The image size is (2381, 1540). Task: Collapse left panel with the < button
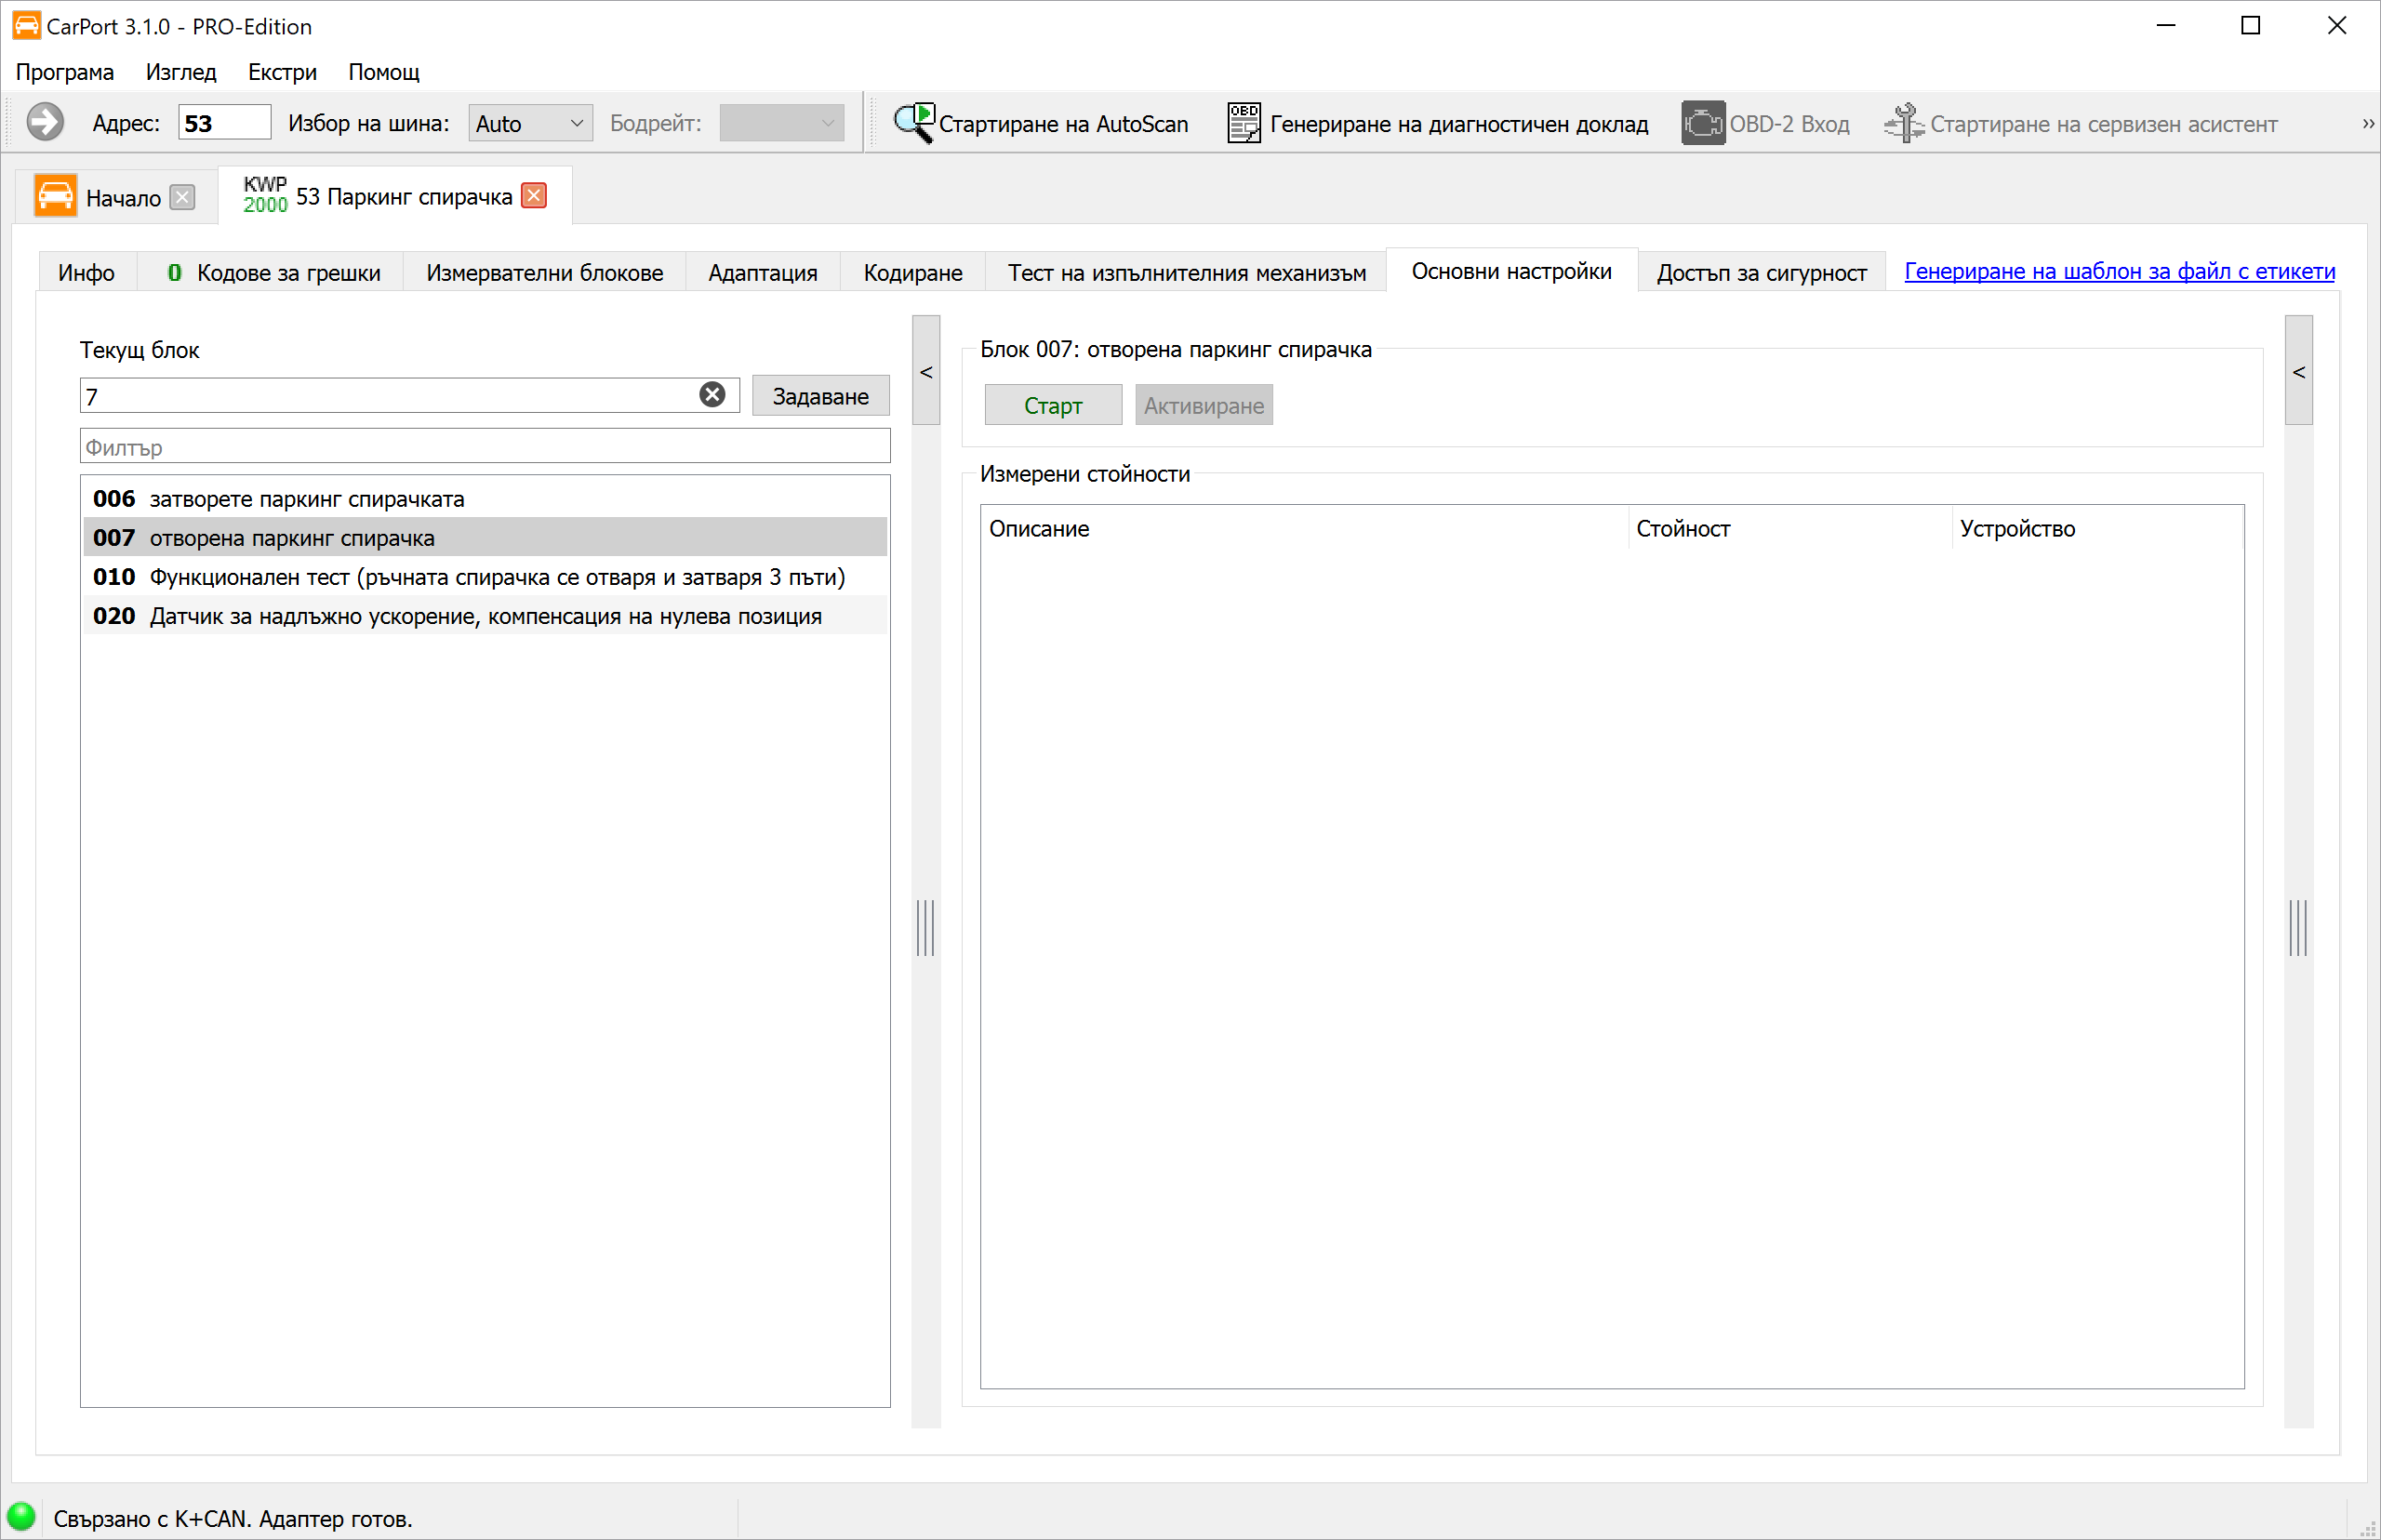926,371
